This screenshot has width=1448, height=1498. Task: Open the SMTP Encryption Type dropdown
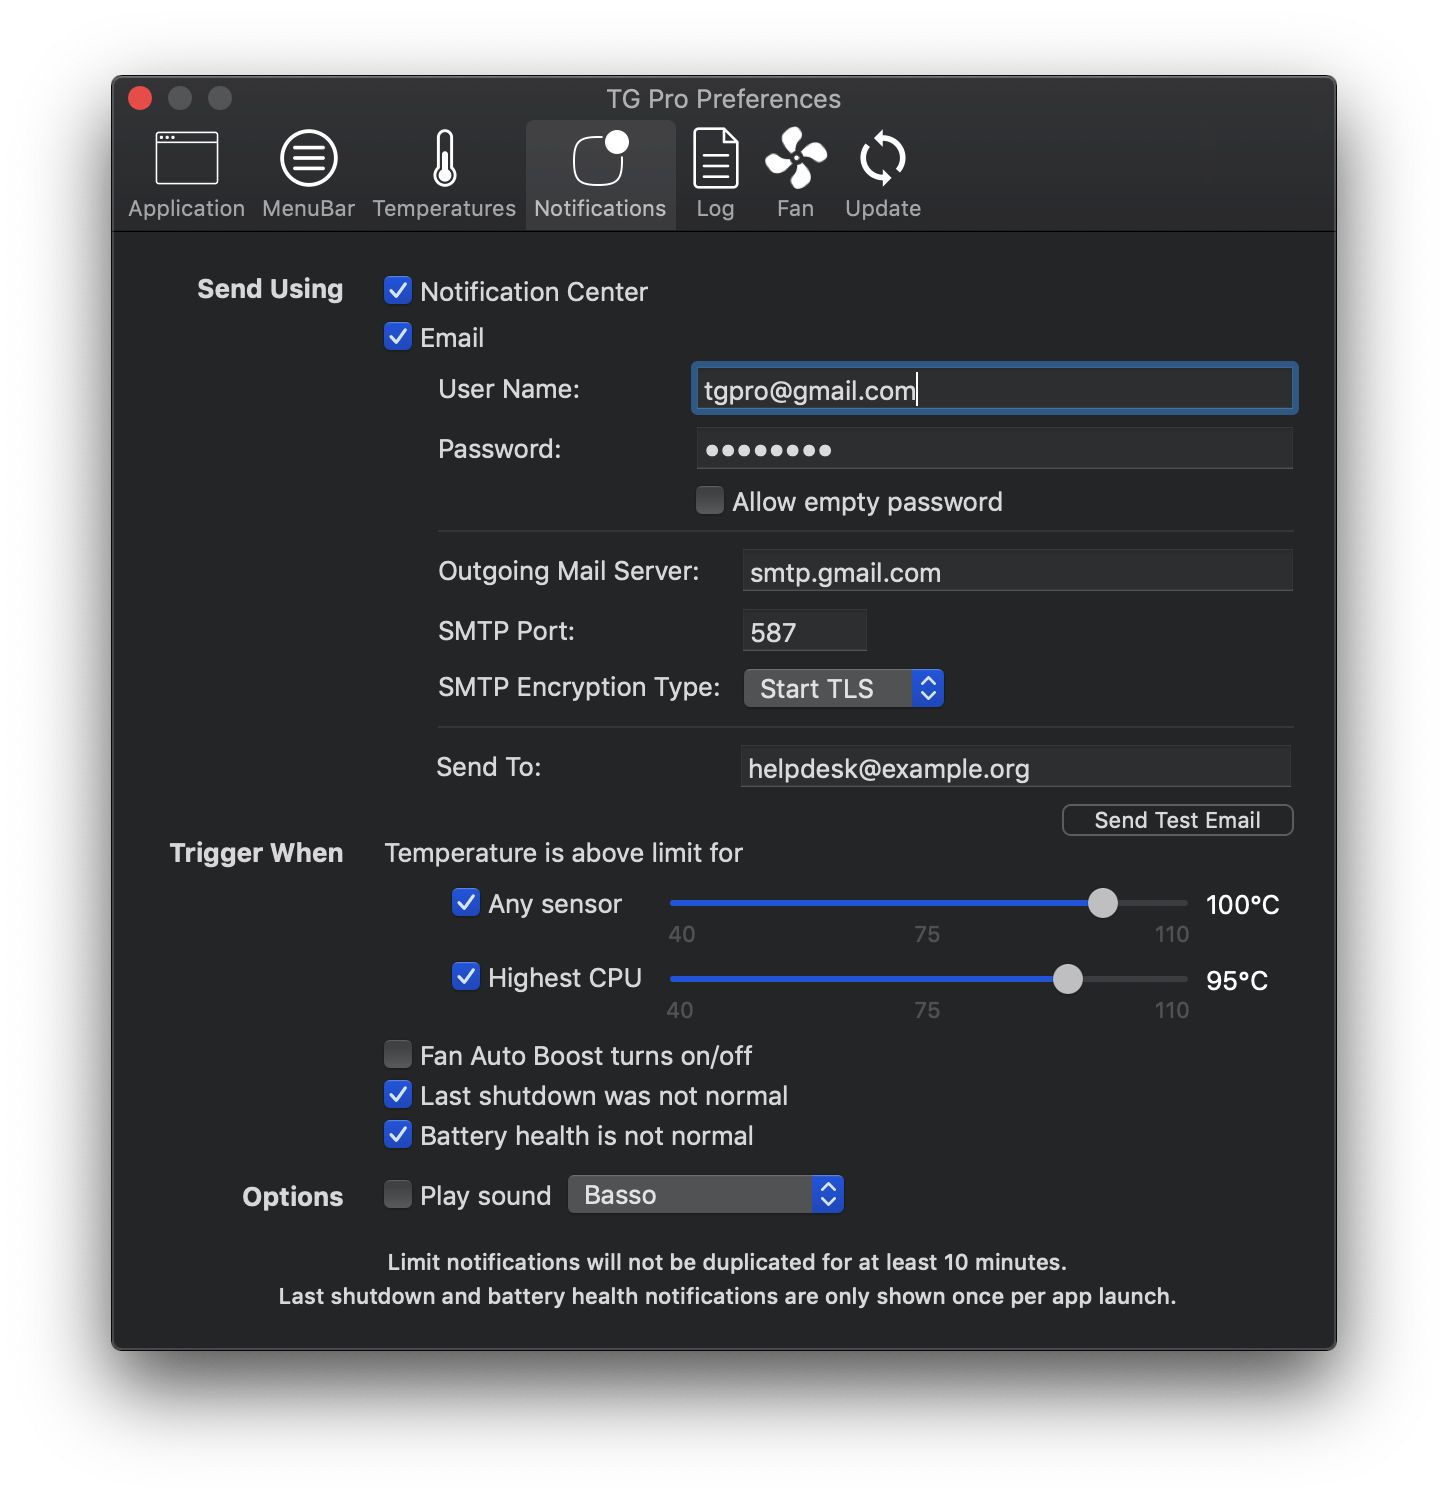click(843, 687)
